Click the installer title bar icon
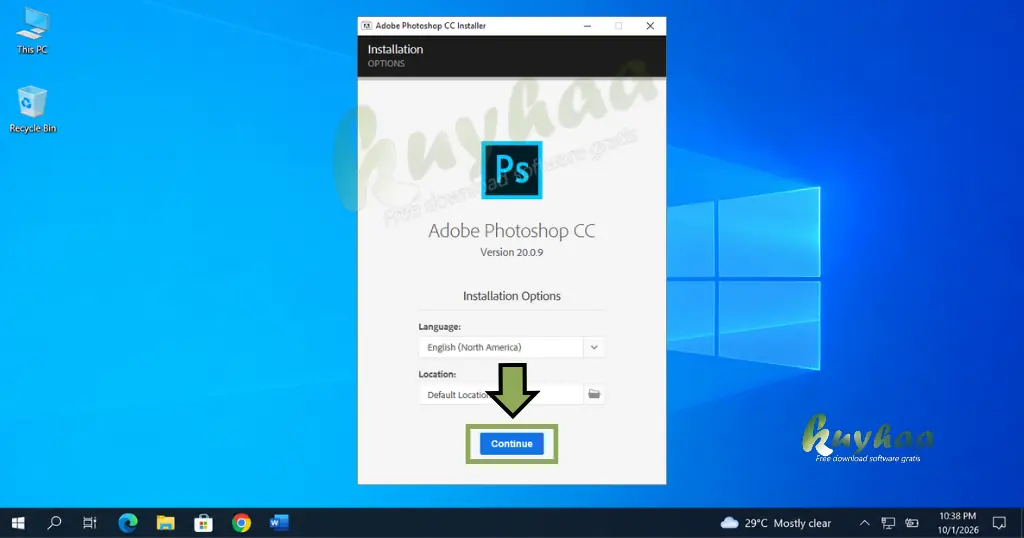Viewport: 1024px width, 538px height. (367, 25)
